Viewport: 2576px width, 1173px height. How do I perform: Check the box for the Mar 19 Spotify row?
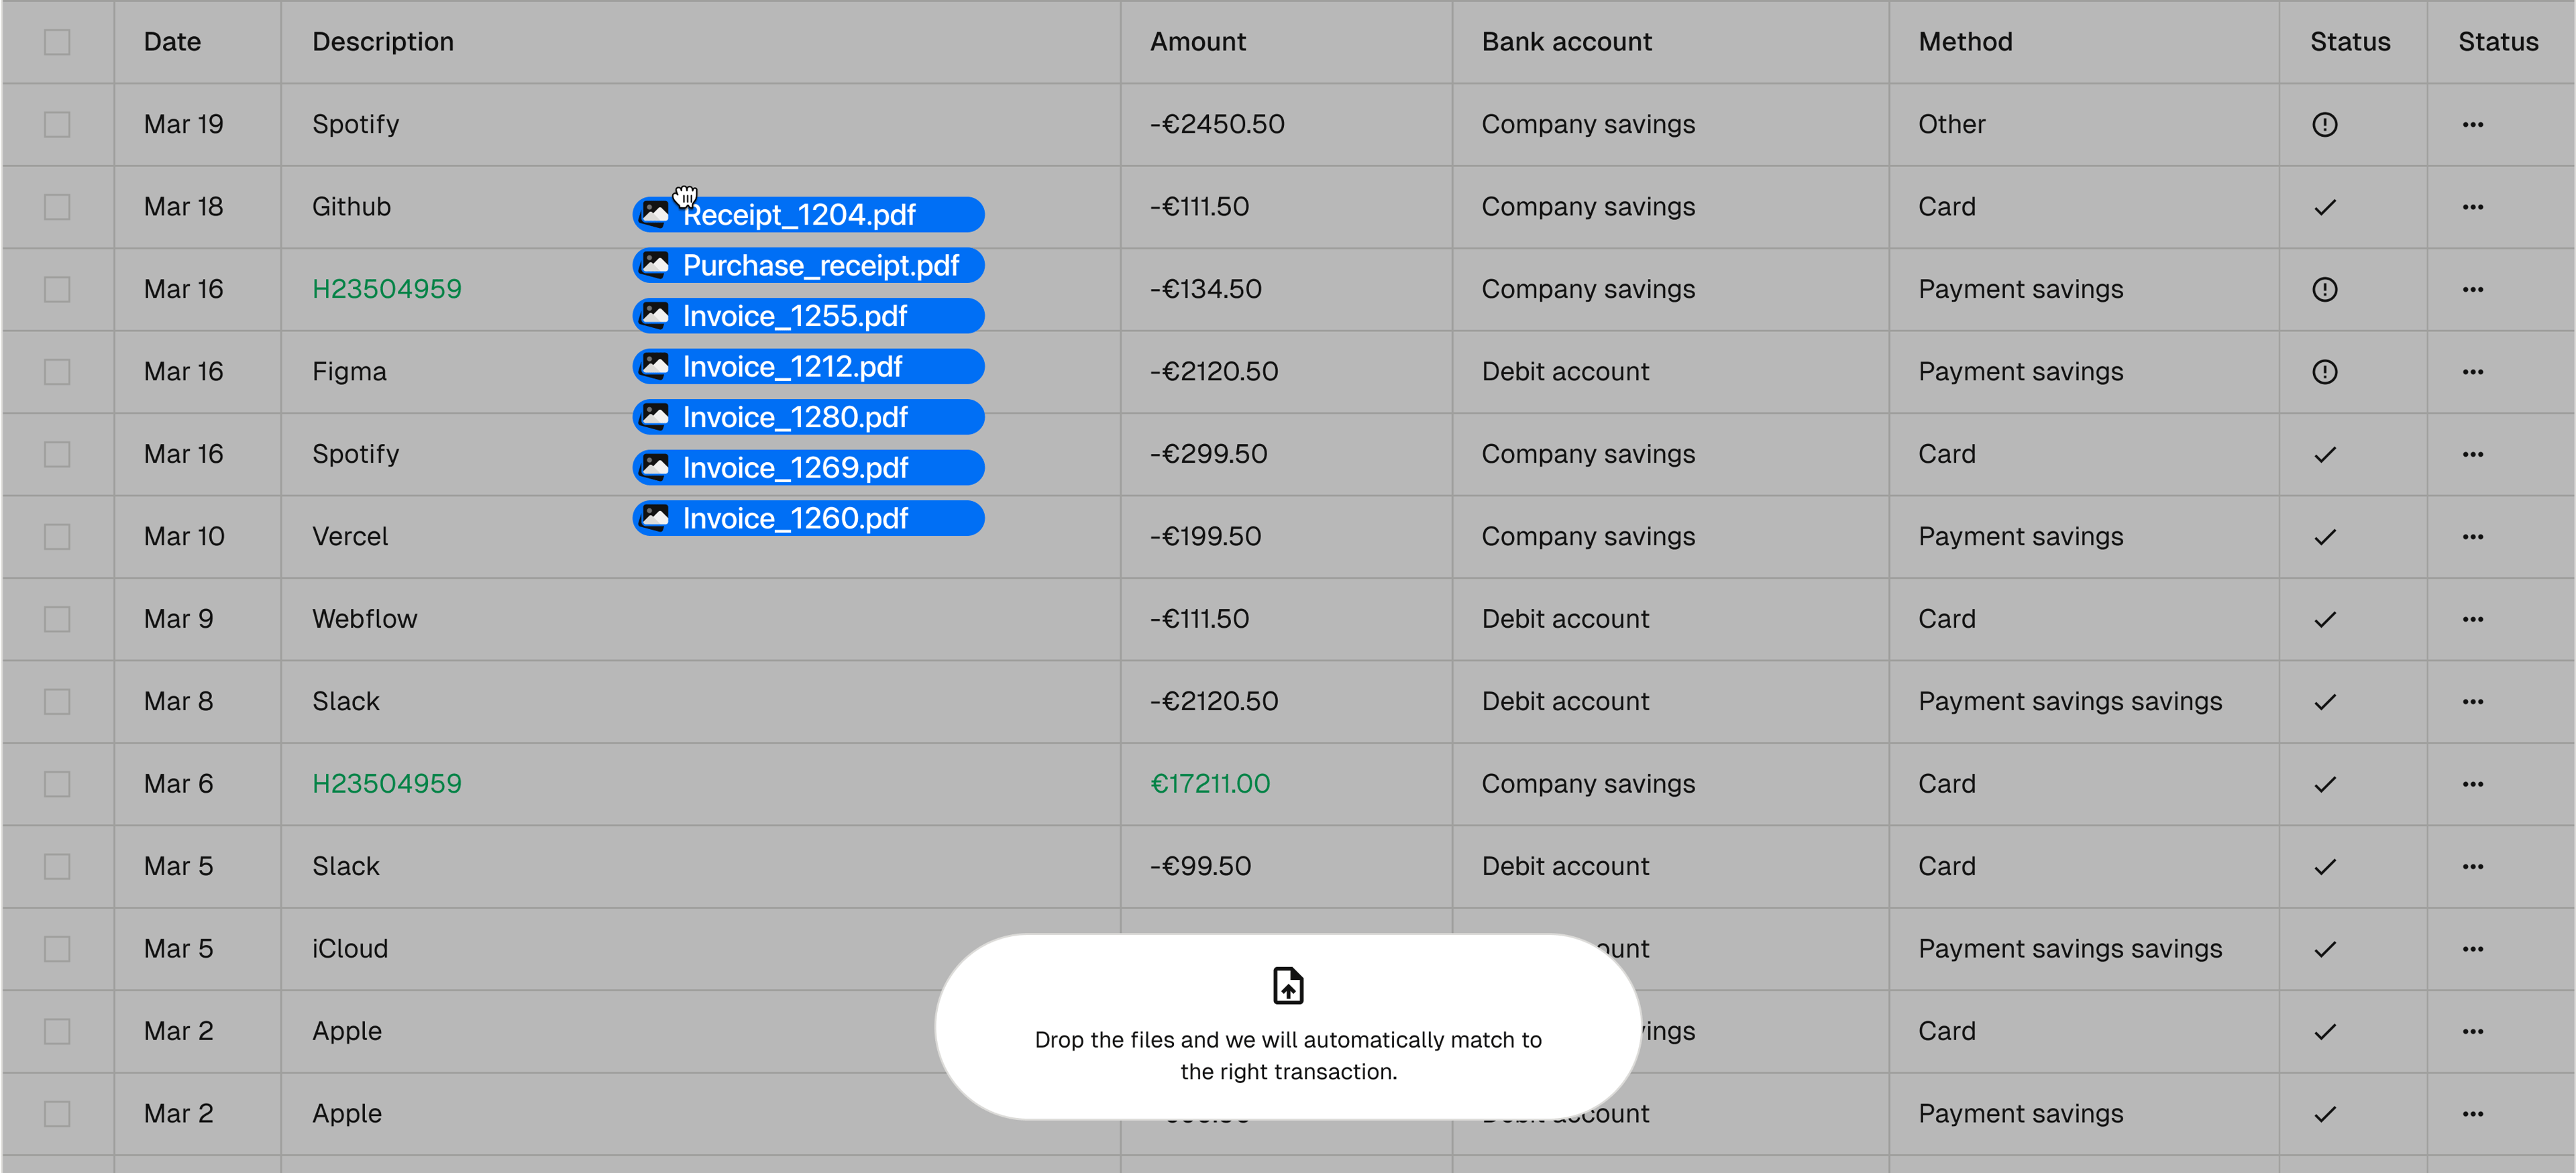coord(57,125)
